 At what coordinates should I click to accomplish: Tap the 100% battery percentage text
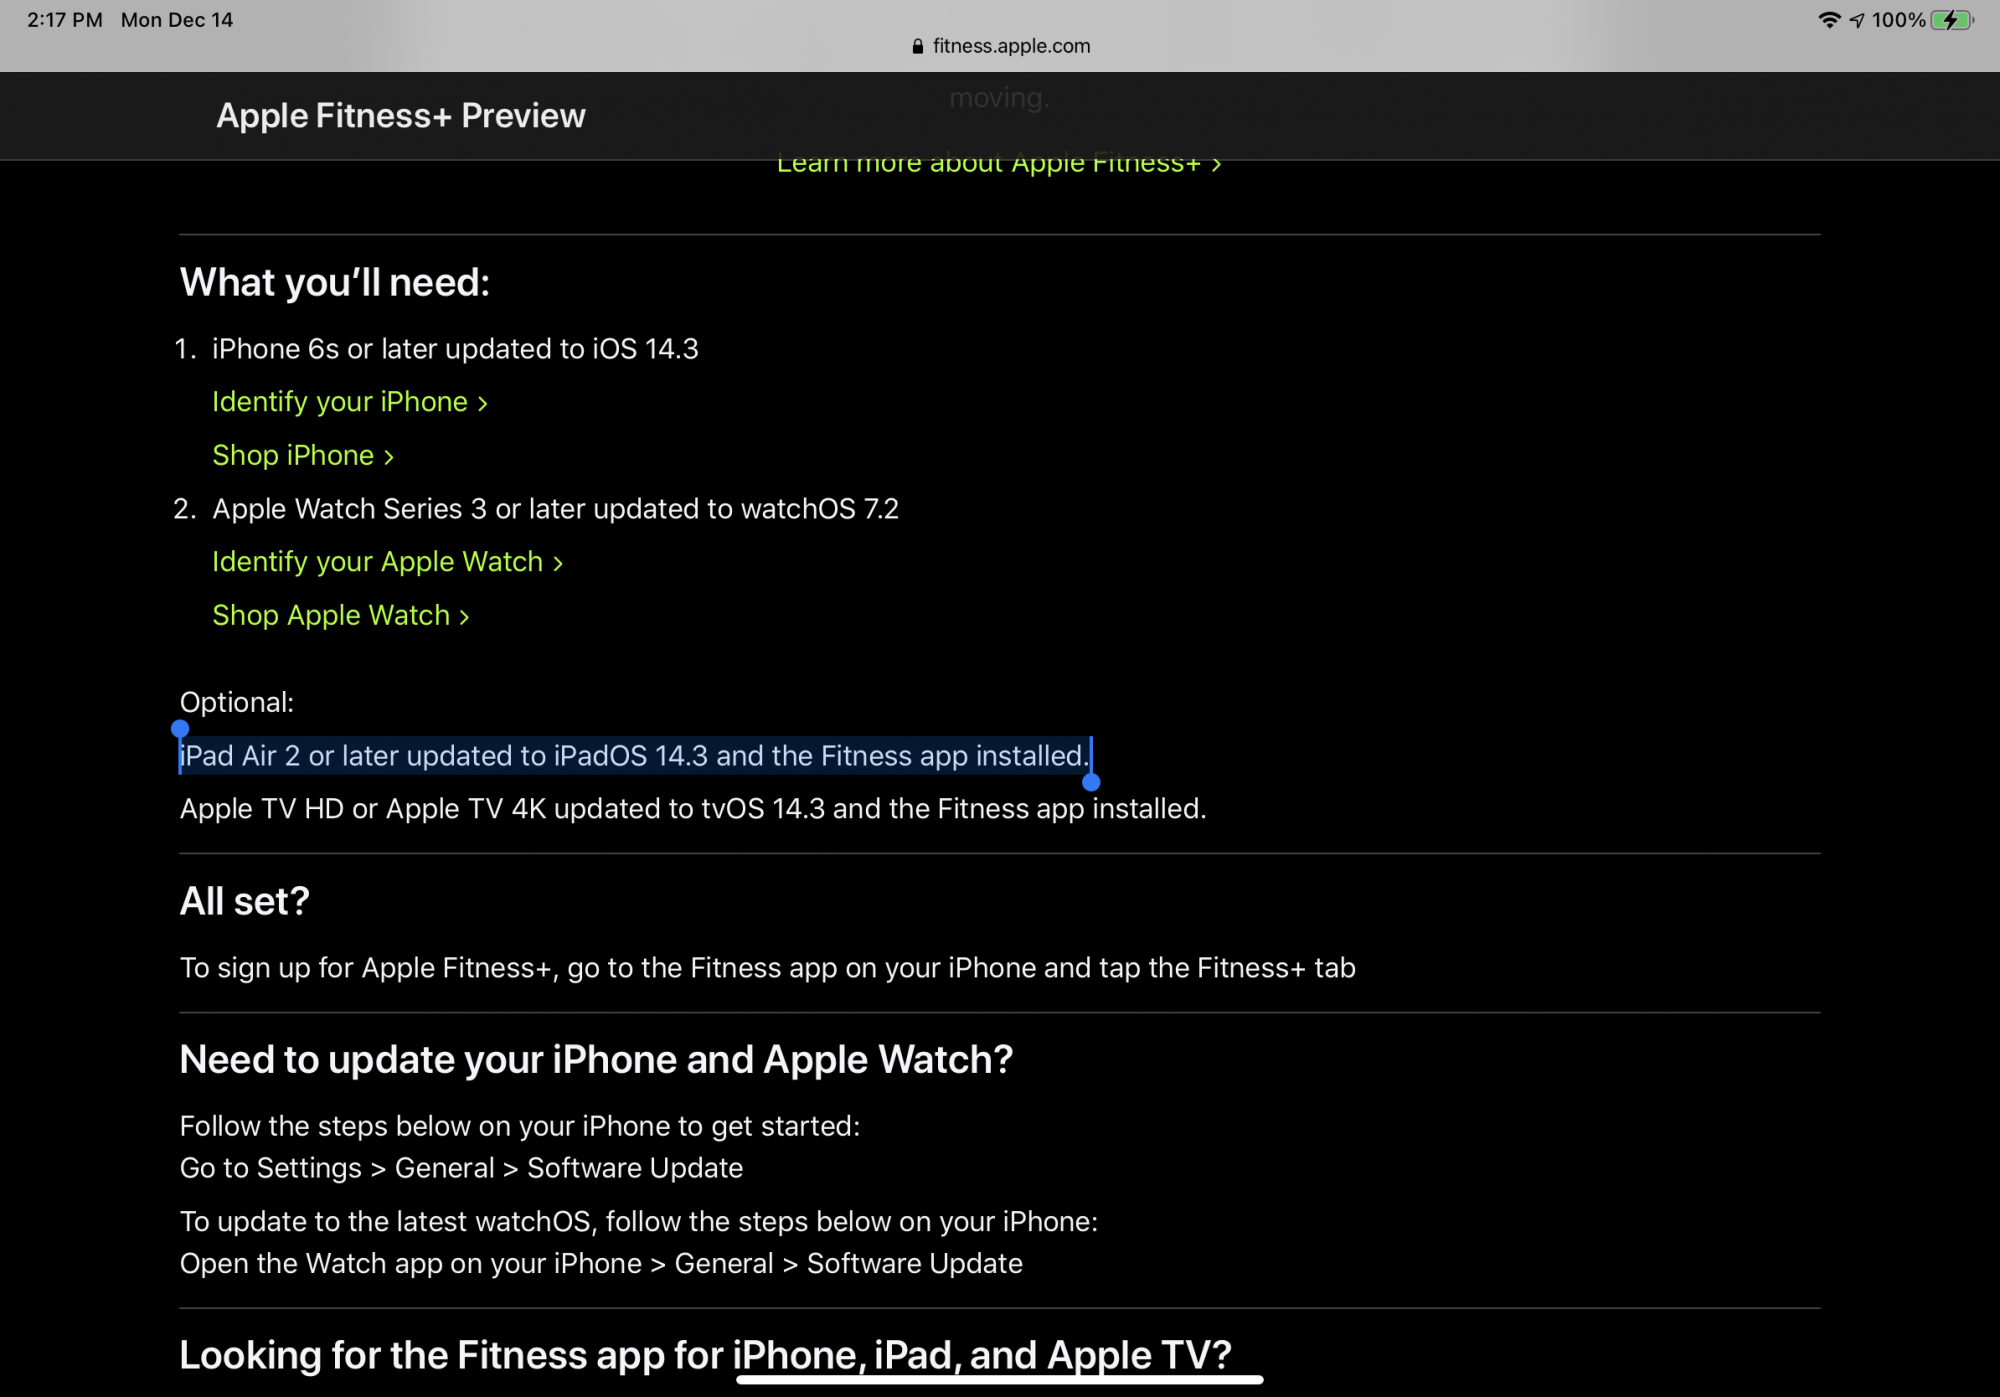tap(1897, 20)
